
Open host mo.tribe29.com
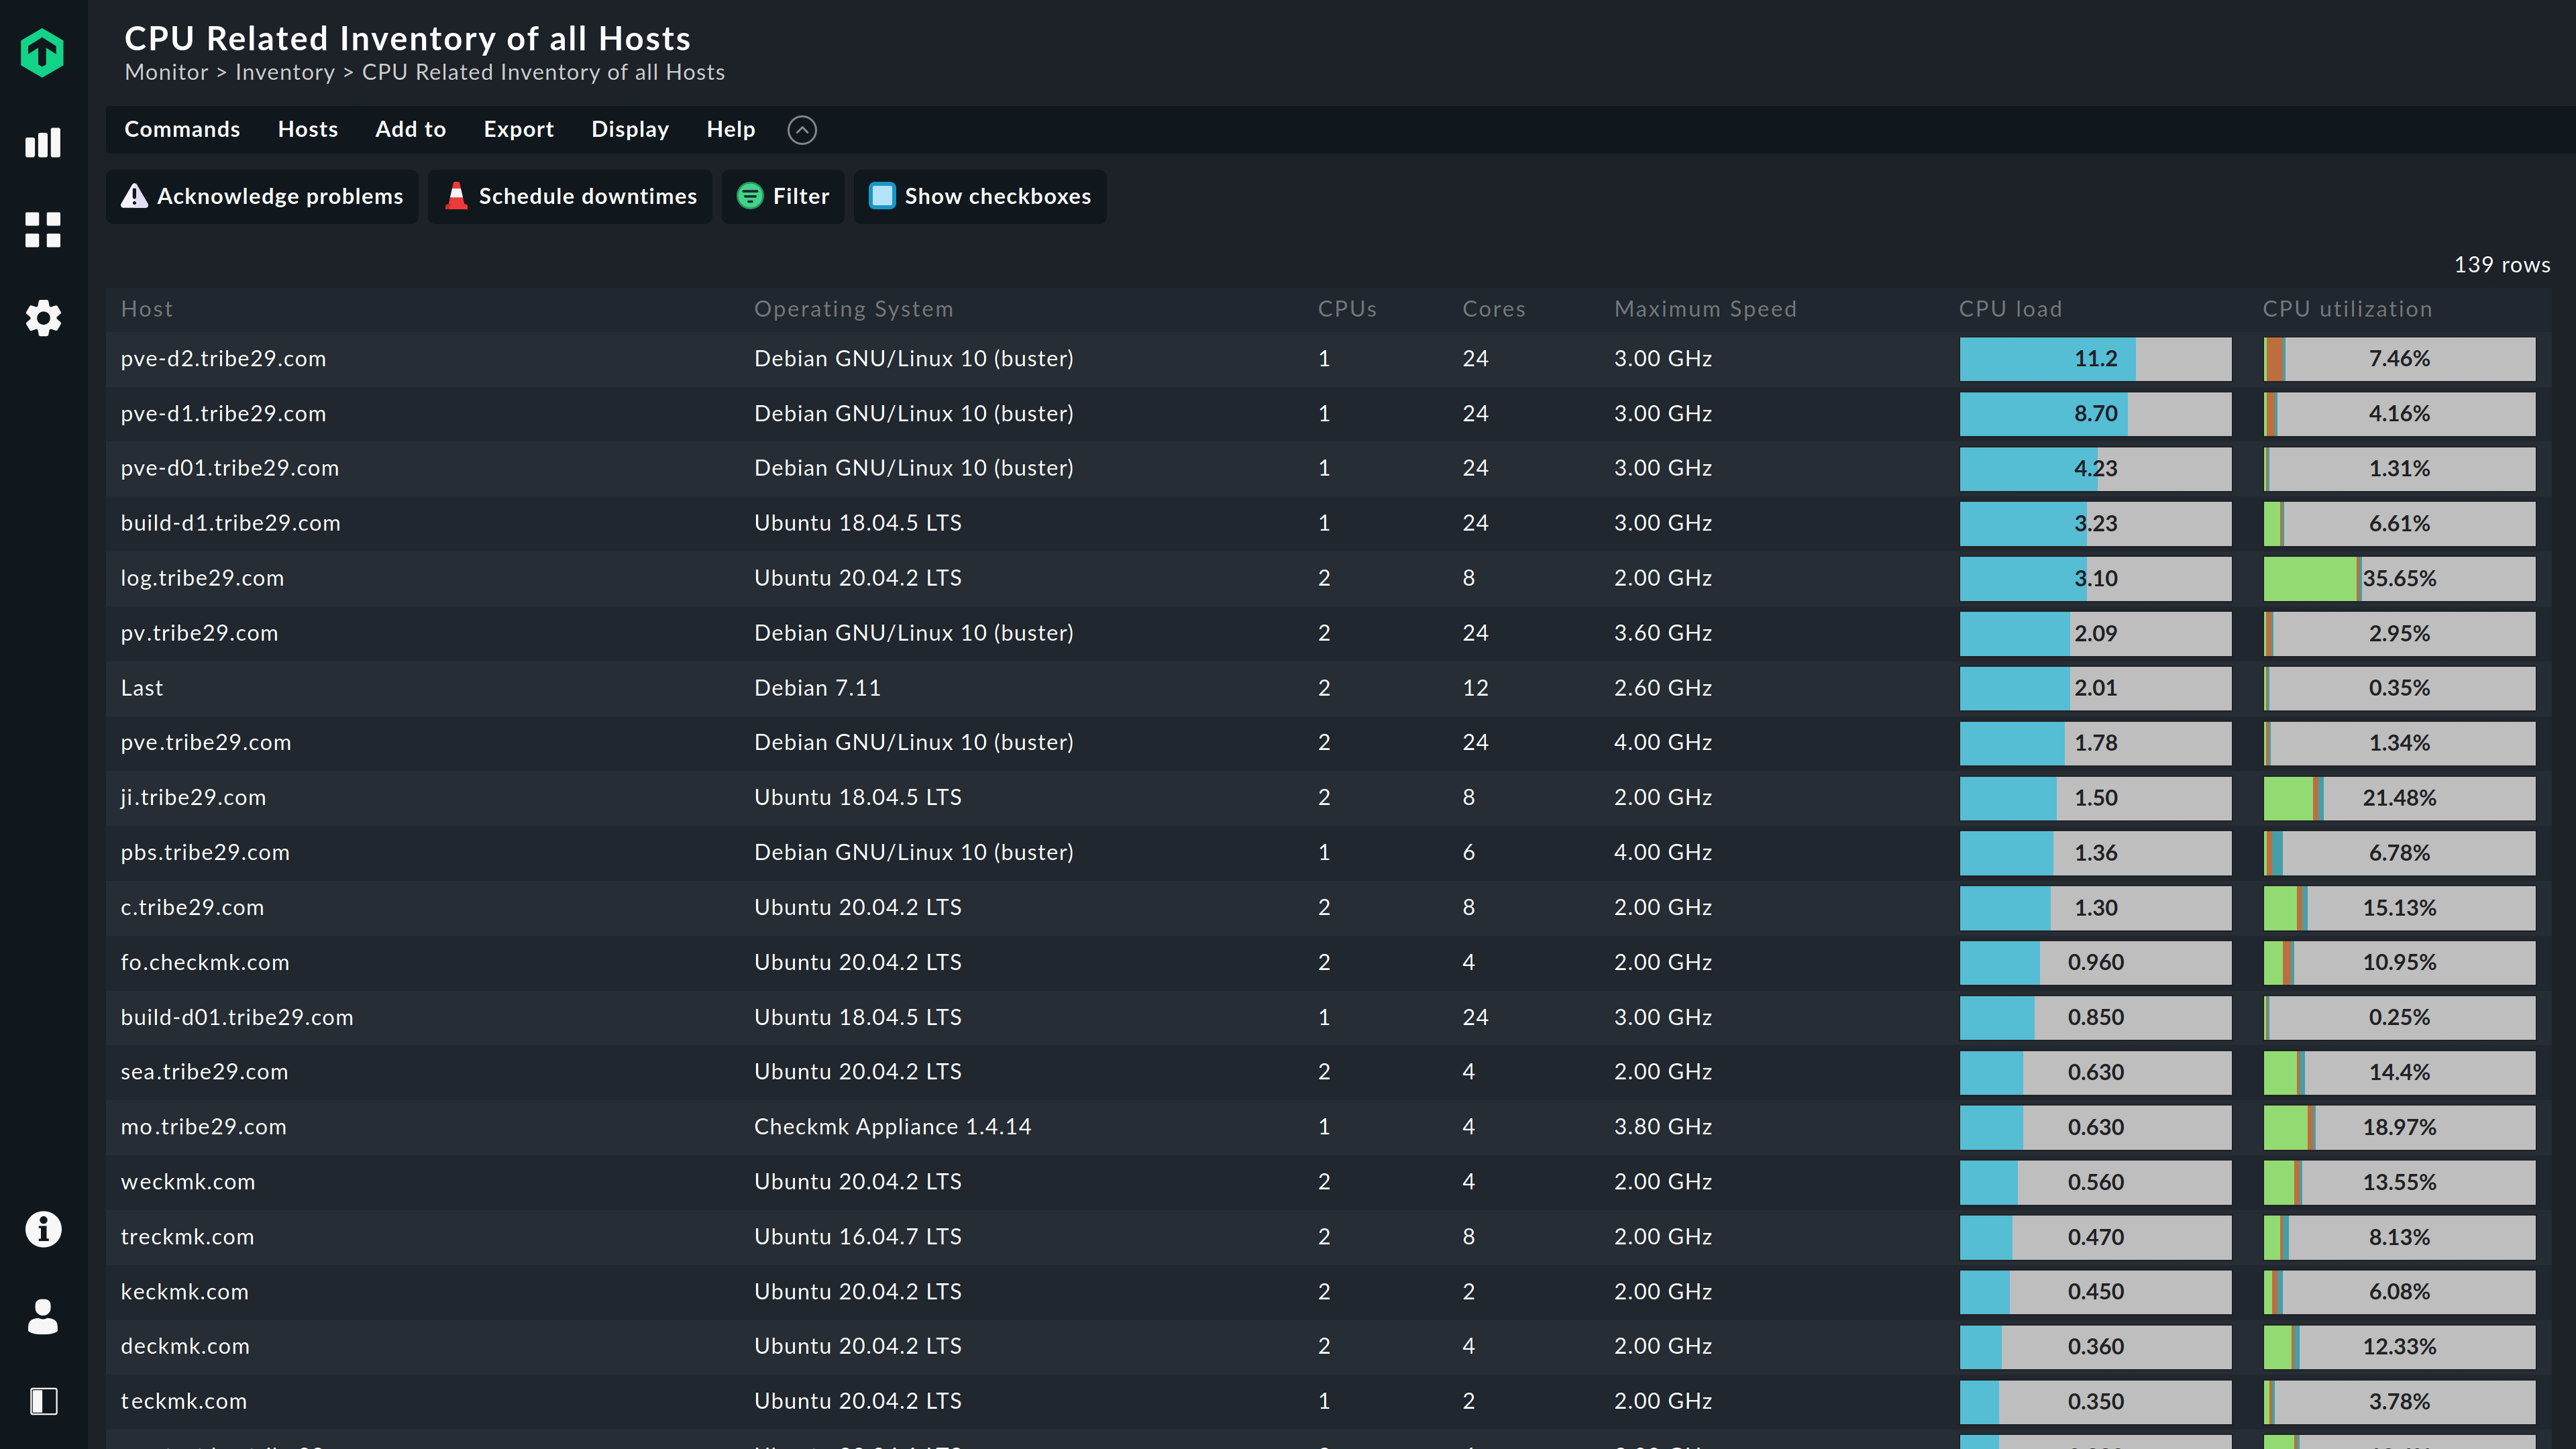pyautogui.click(x=204, y=1127)
